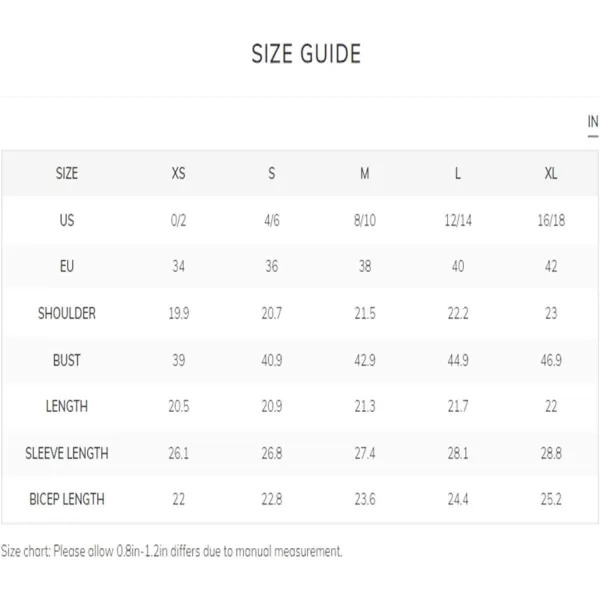Click length value 20.5 for XS
The width and height of the screenshot is (600, 600).
point(179,406)
